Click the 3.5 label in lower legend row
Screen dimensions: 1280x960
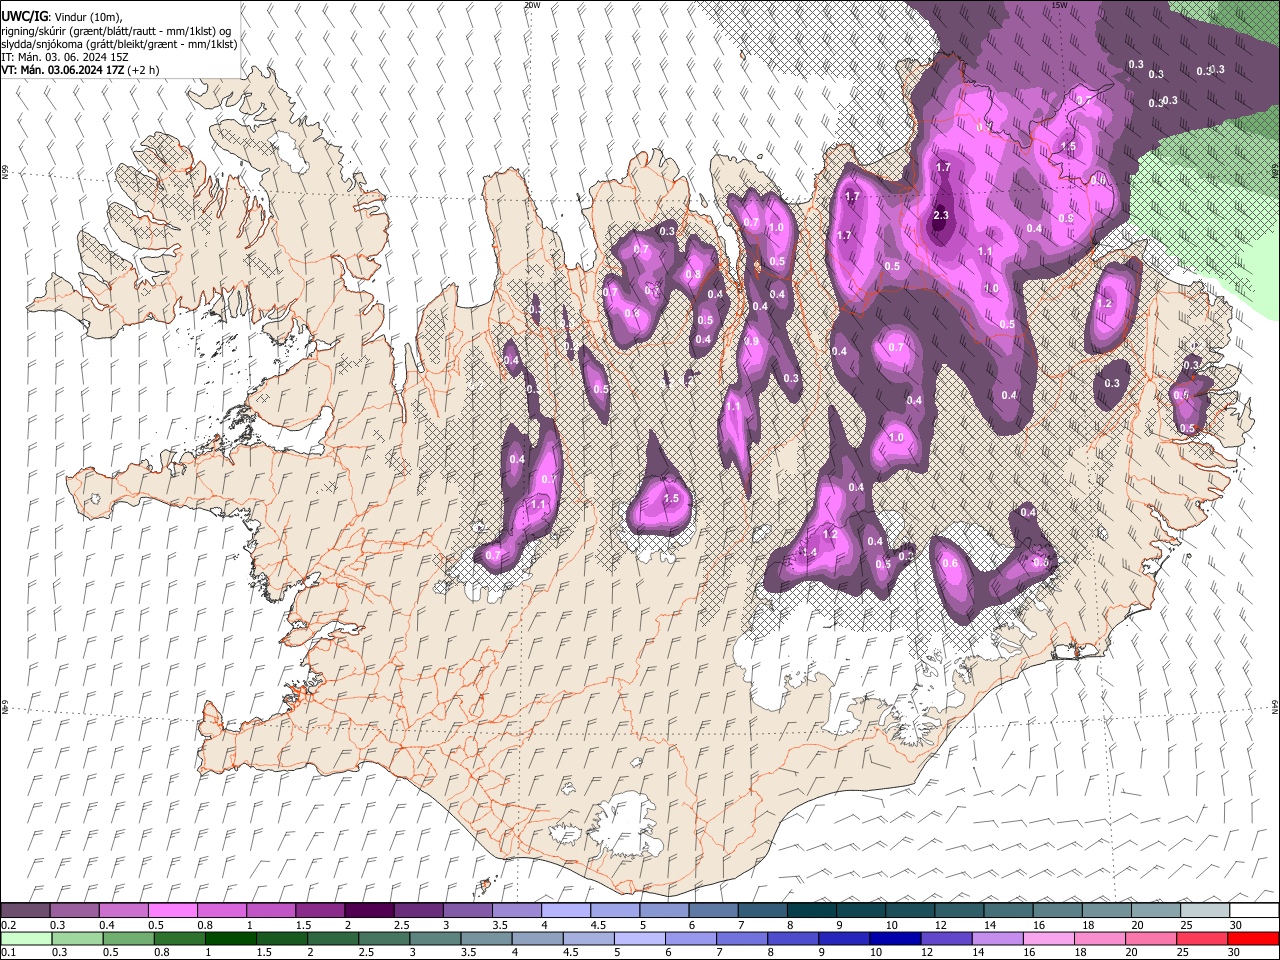(470, 953)
